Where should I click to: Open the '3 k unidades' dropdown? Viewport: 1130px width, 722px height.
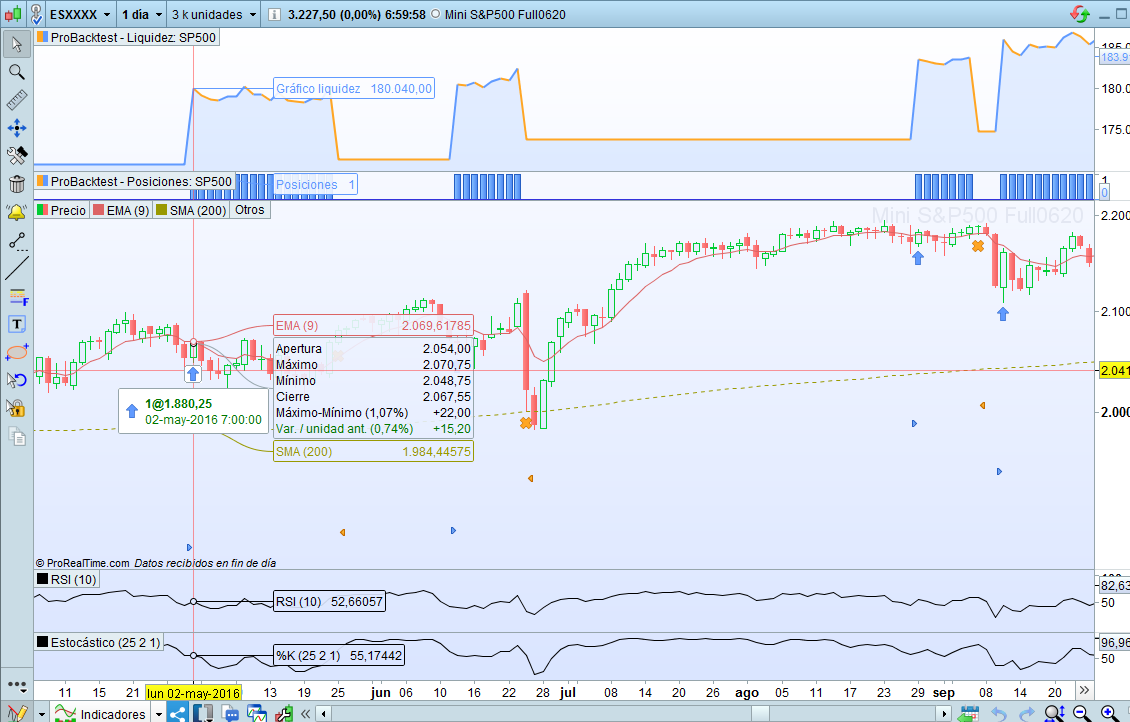pos(214,14)
